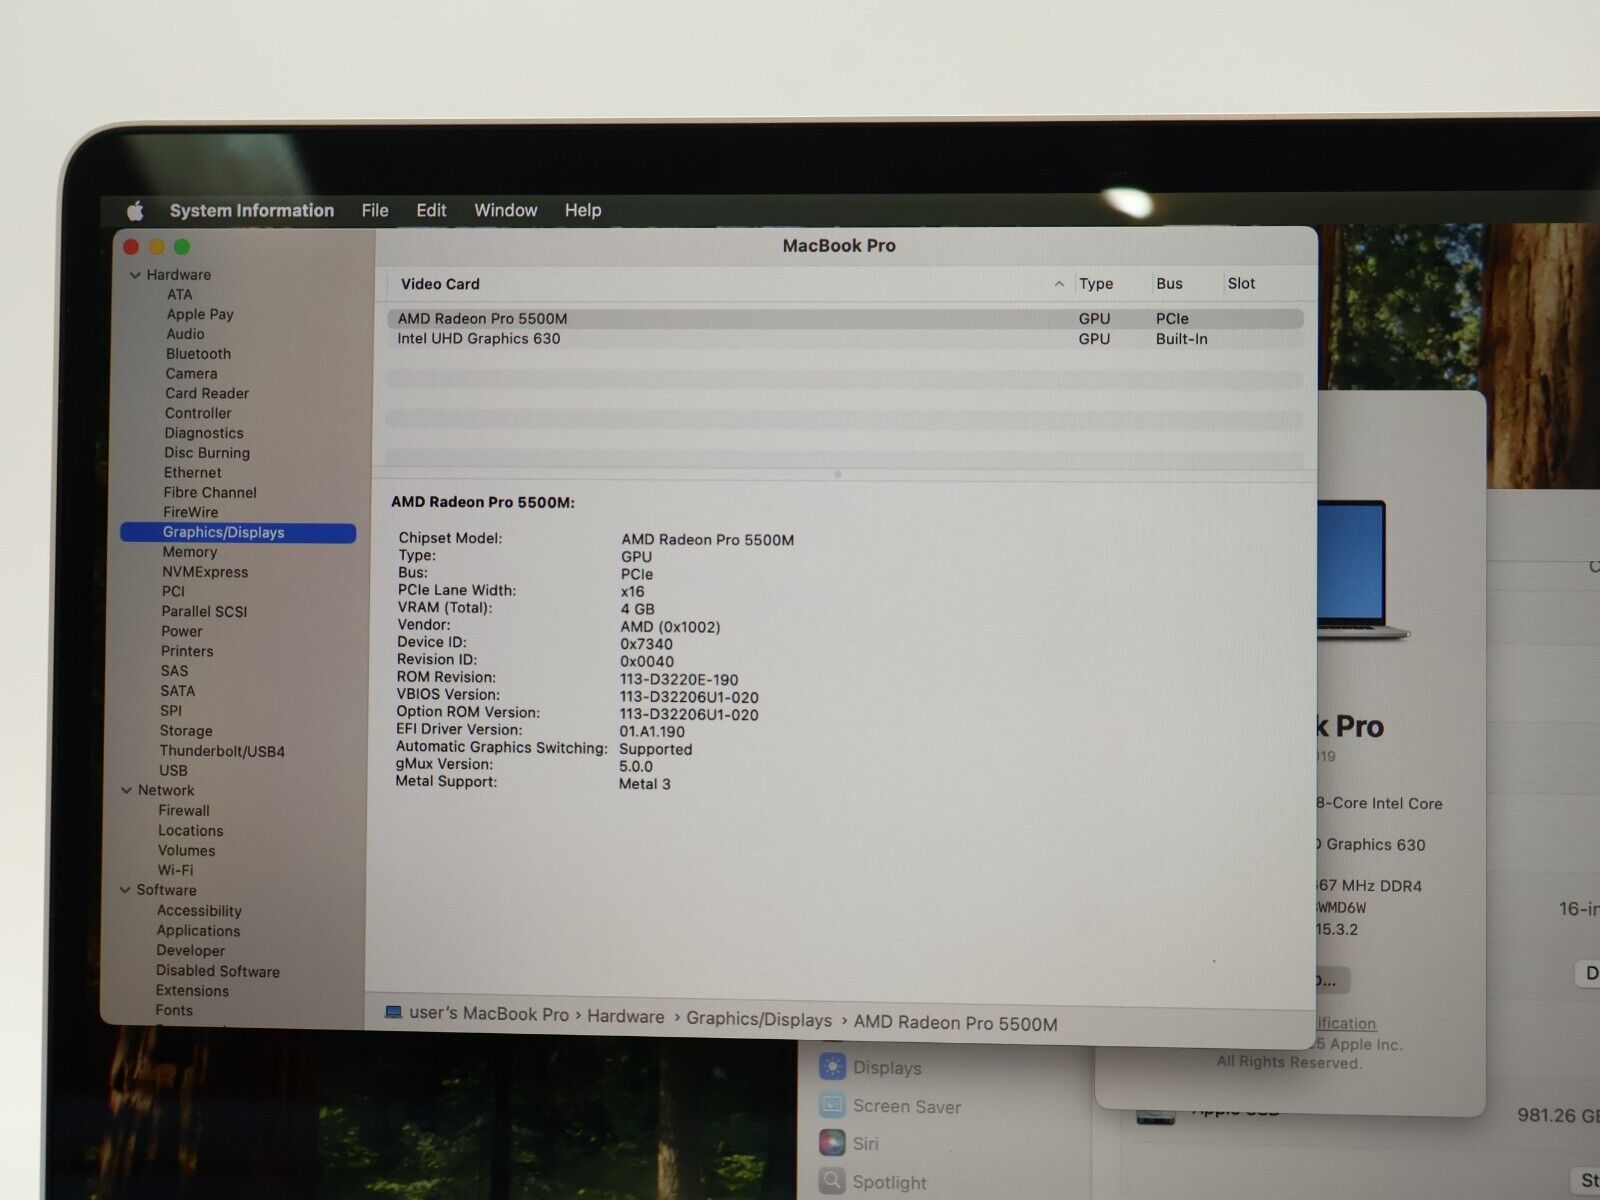This screenshot has height=1200, width=1600.
Task: Click the red close window button
Action: (x=131, y=247)
